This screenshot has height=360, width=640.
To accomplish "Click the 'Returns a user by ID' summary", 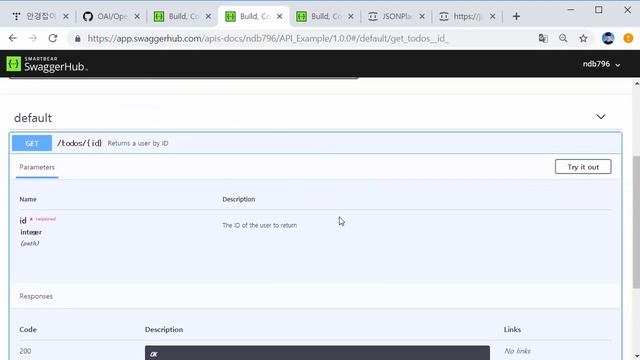I will click(138, 143).
